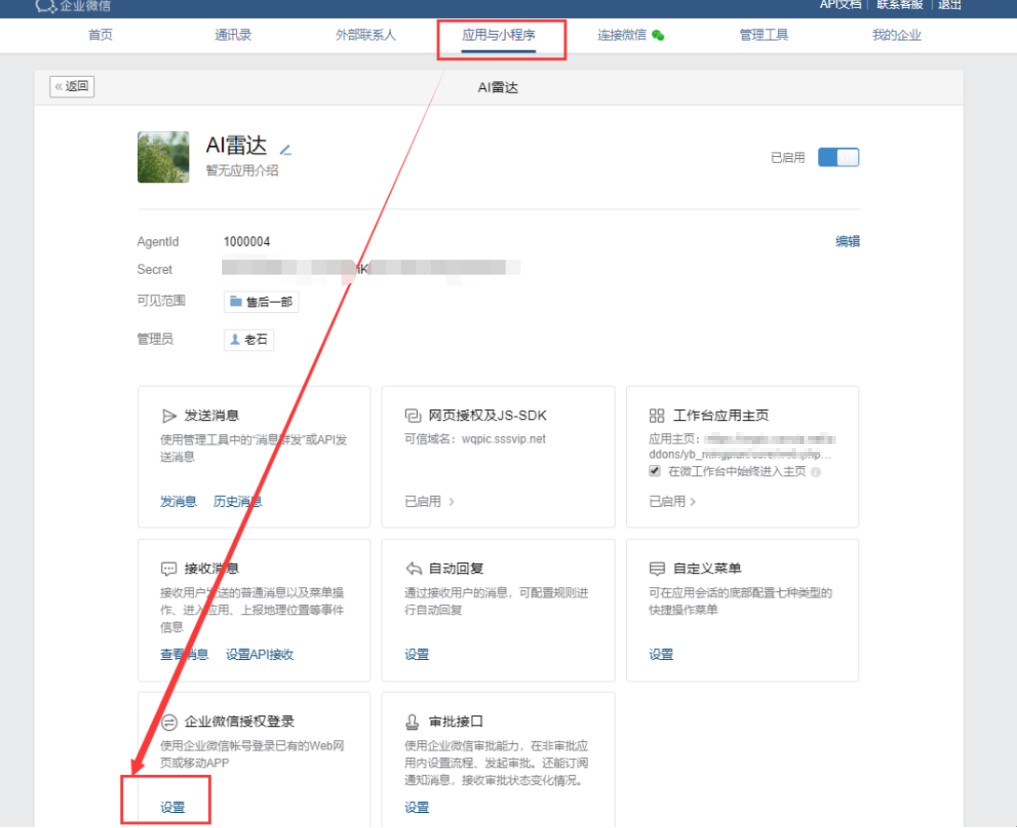This screenshot has width=1017, height=828.
Task: Click the 审批接口 stamp icon
Action: coord(413,722)
